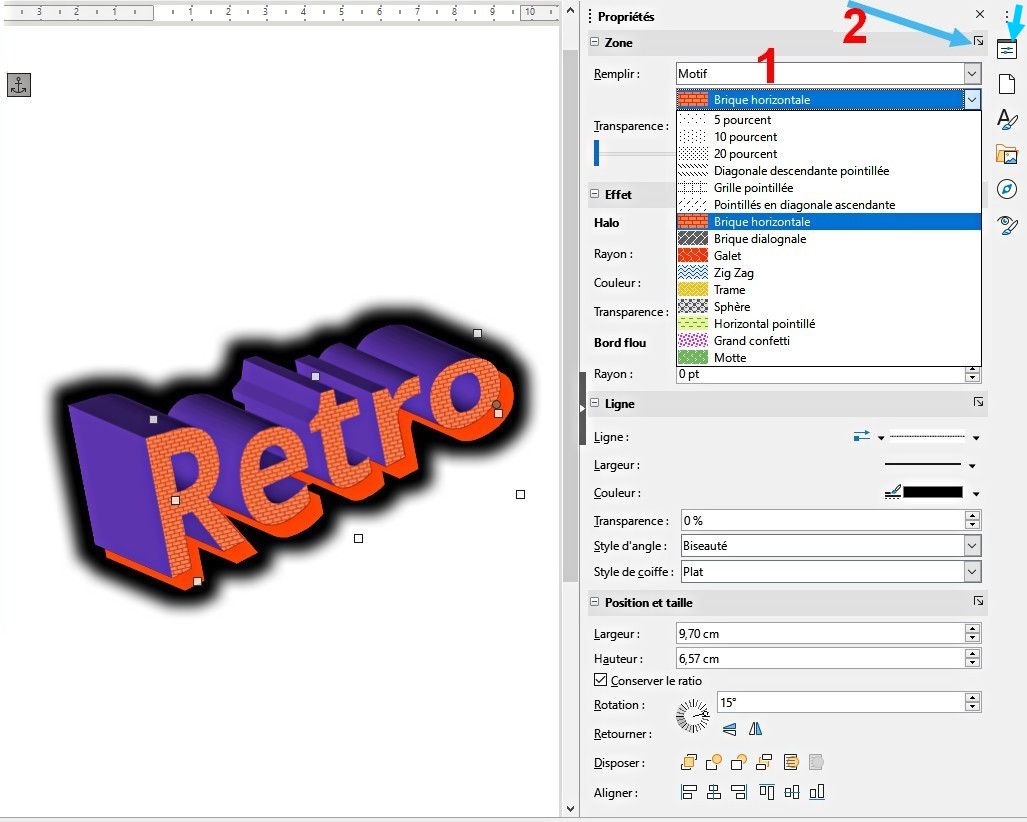1027x822 pixels.
Task: Open the Properties deck in sidebar
Action: tap(1007, 50)
